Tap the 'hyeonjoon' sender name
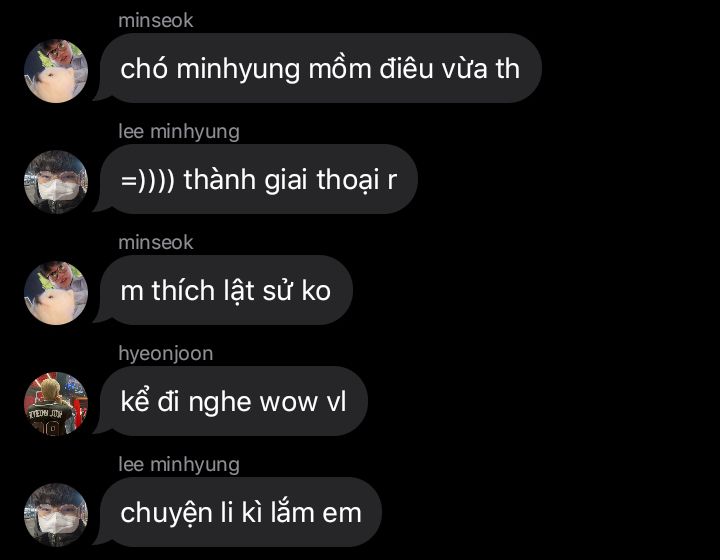The width and height of the screenshot is (720, 560). [166, 354]
